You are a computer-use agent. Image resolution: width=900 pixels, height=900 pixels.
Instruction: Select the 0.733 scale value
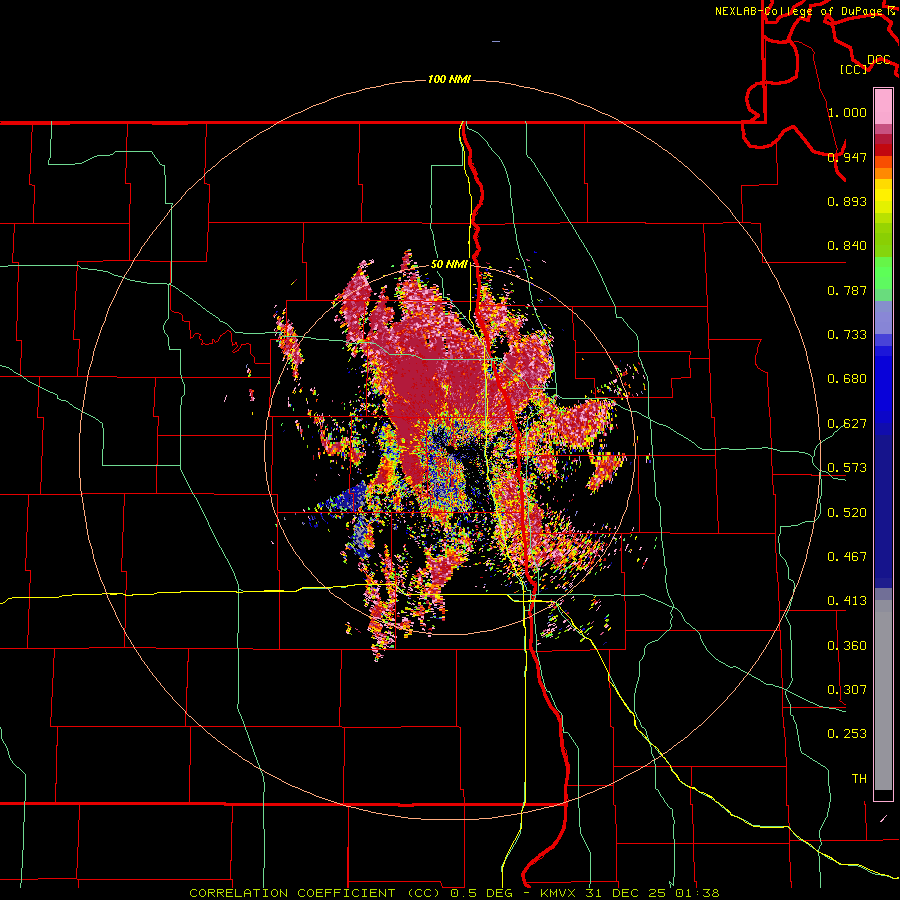tap(847, 335)
